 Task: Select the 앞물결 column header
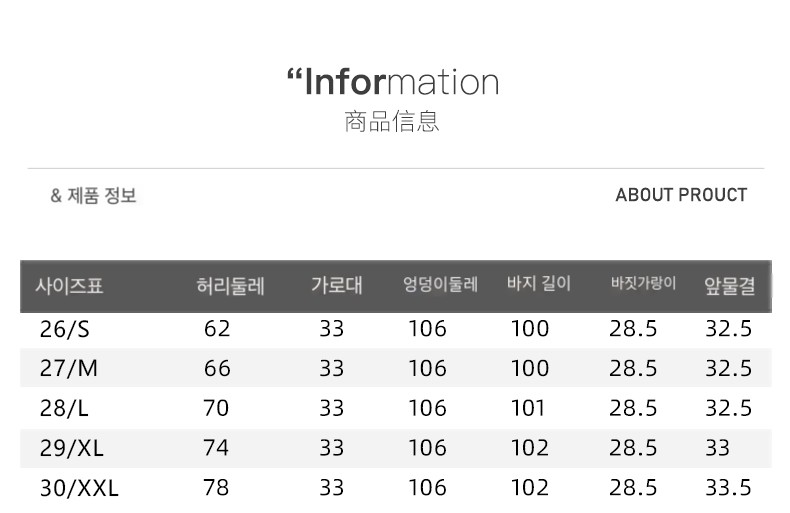(730, 286)
